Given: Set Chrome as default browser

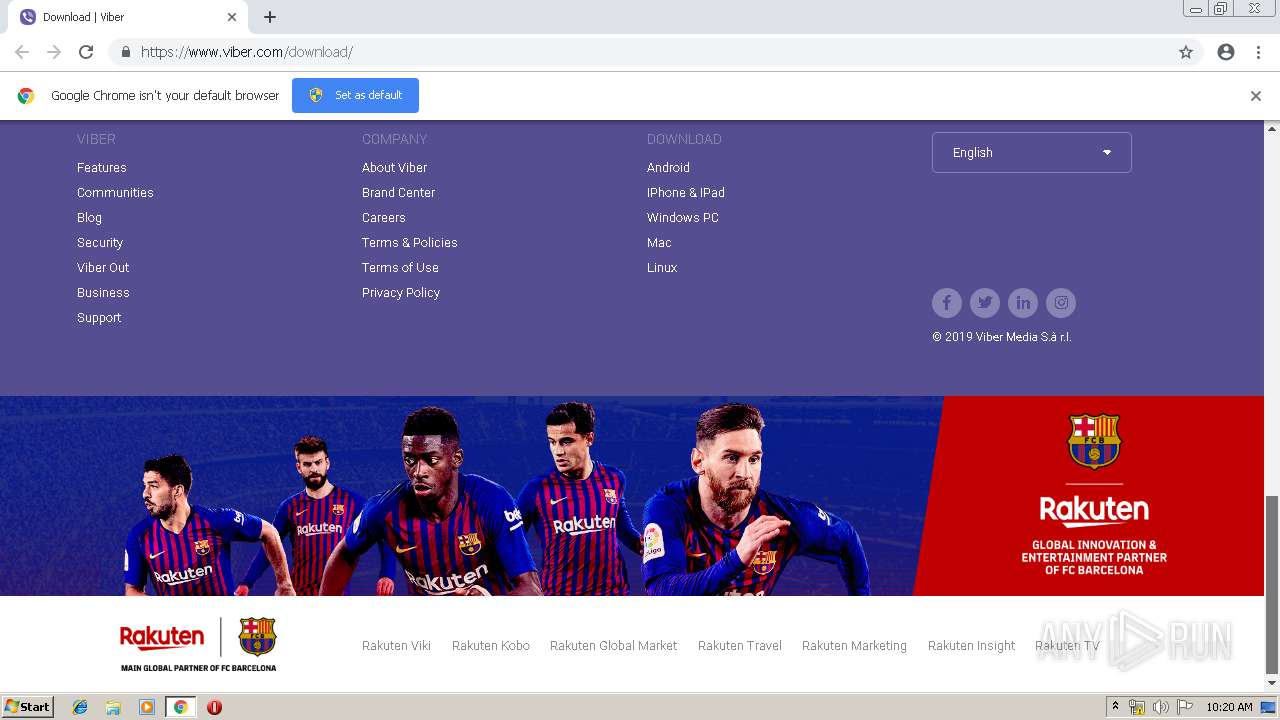Looking at the screenshot, I should pyautogui.click(x=355, y=96).
